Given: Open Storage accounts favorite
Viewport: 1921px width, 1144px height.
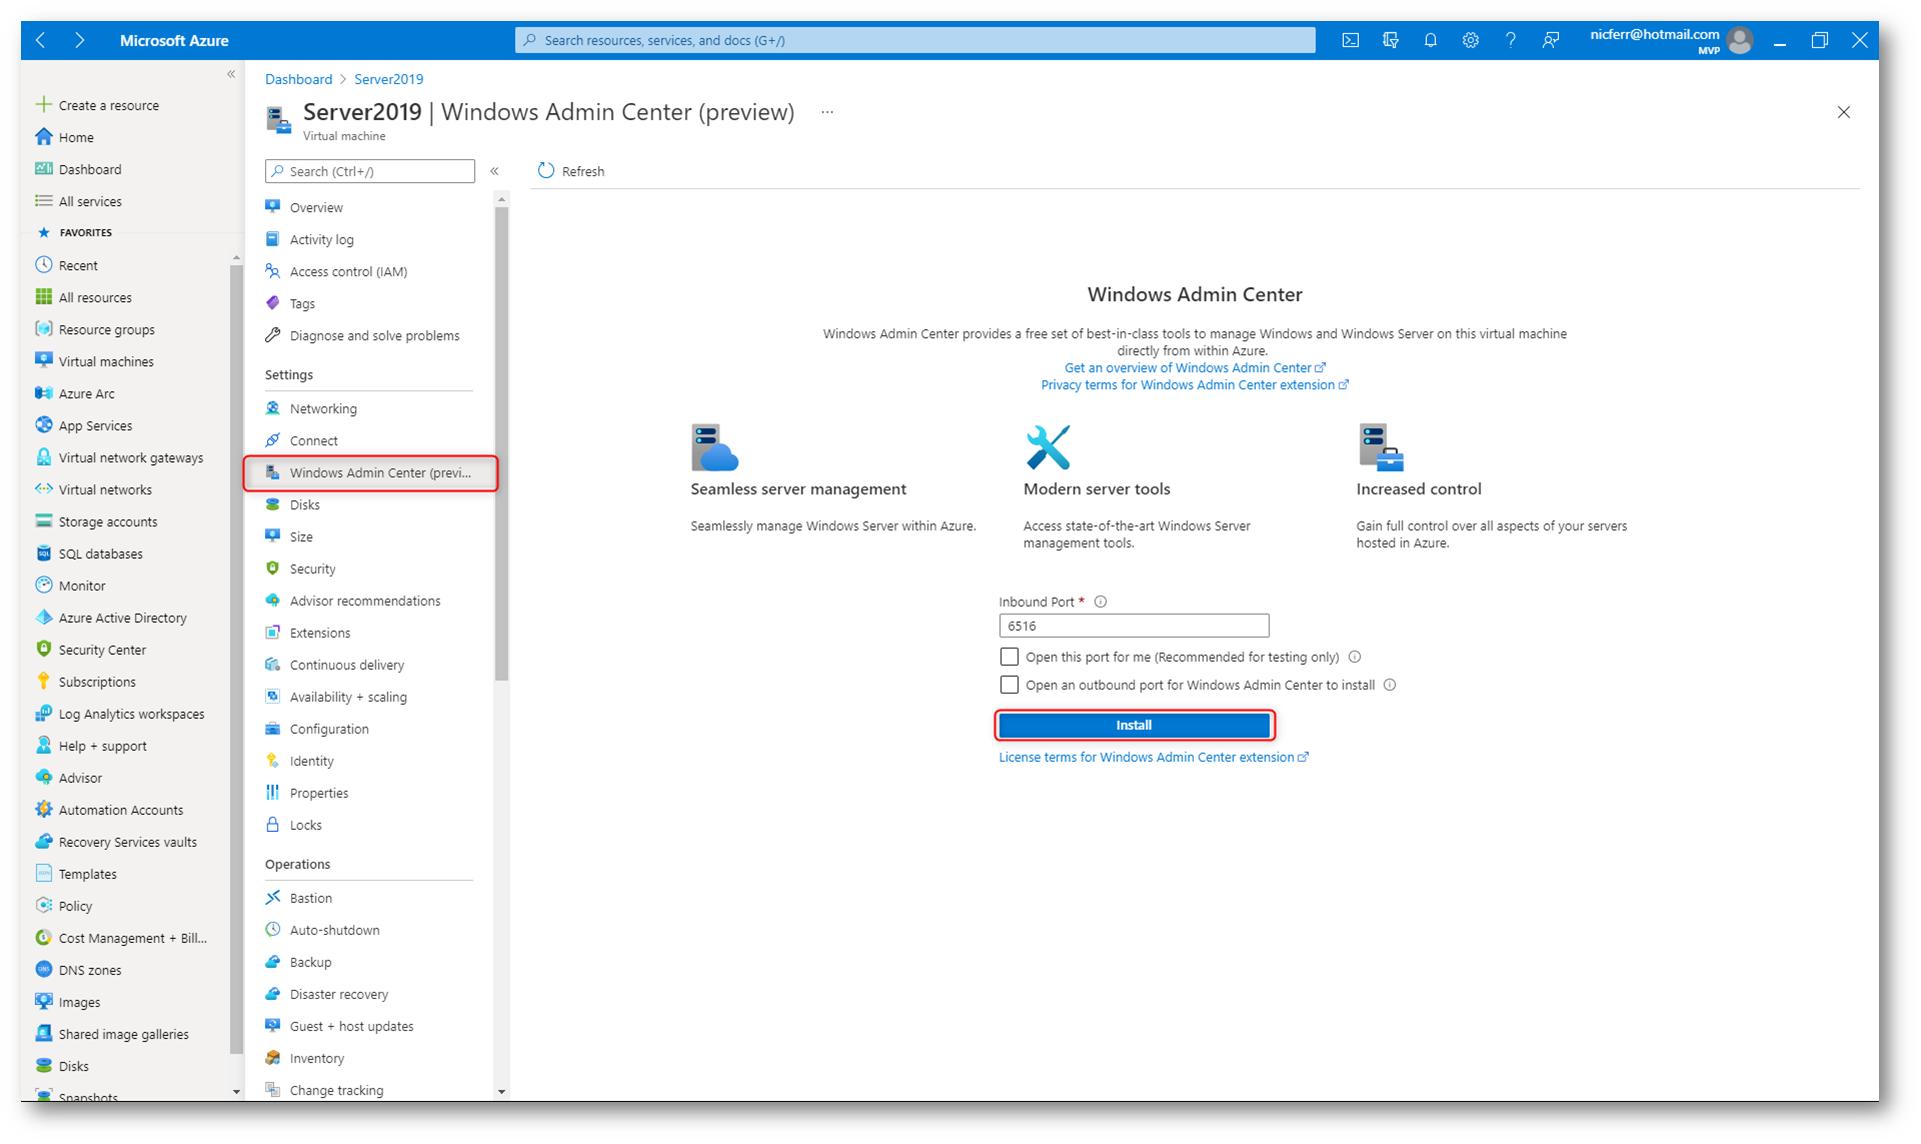Looking at the screenshot, I should [x=107, y=521].
